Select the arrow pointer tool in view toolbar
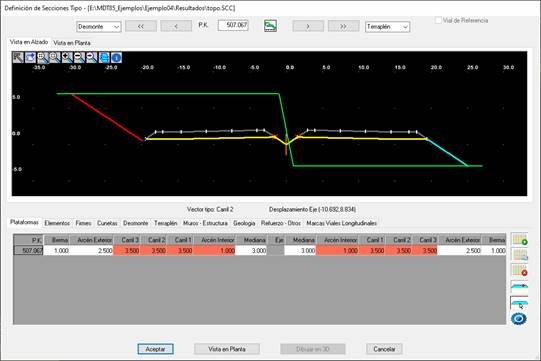This screenshot has height=361, width=541. (x=18, y=57)
